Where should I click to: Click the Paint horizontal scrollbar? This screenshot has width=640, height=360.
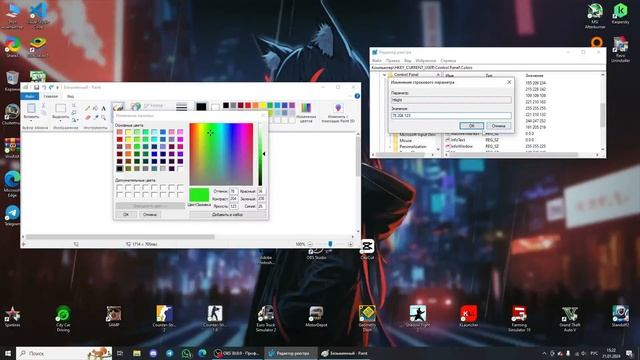[120, 236]
